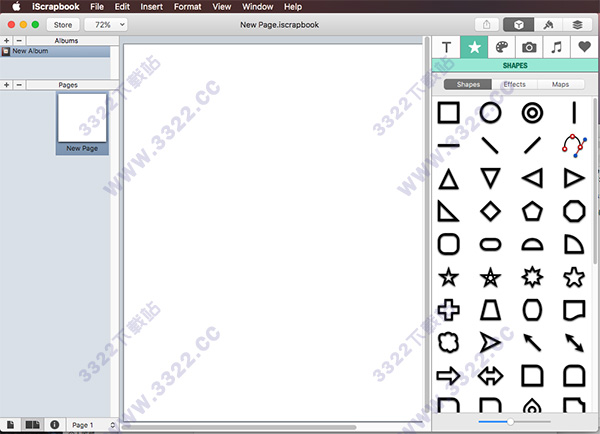Insert the rounded square shape
600x434 pixels.
click(x=448, y=244)
